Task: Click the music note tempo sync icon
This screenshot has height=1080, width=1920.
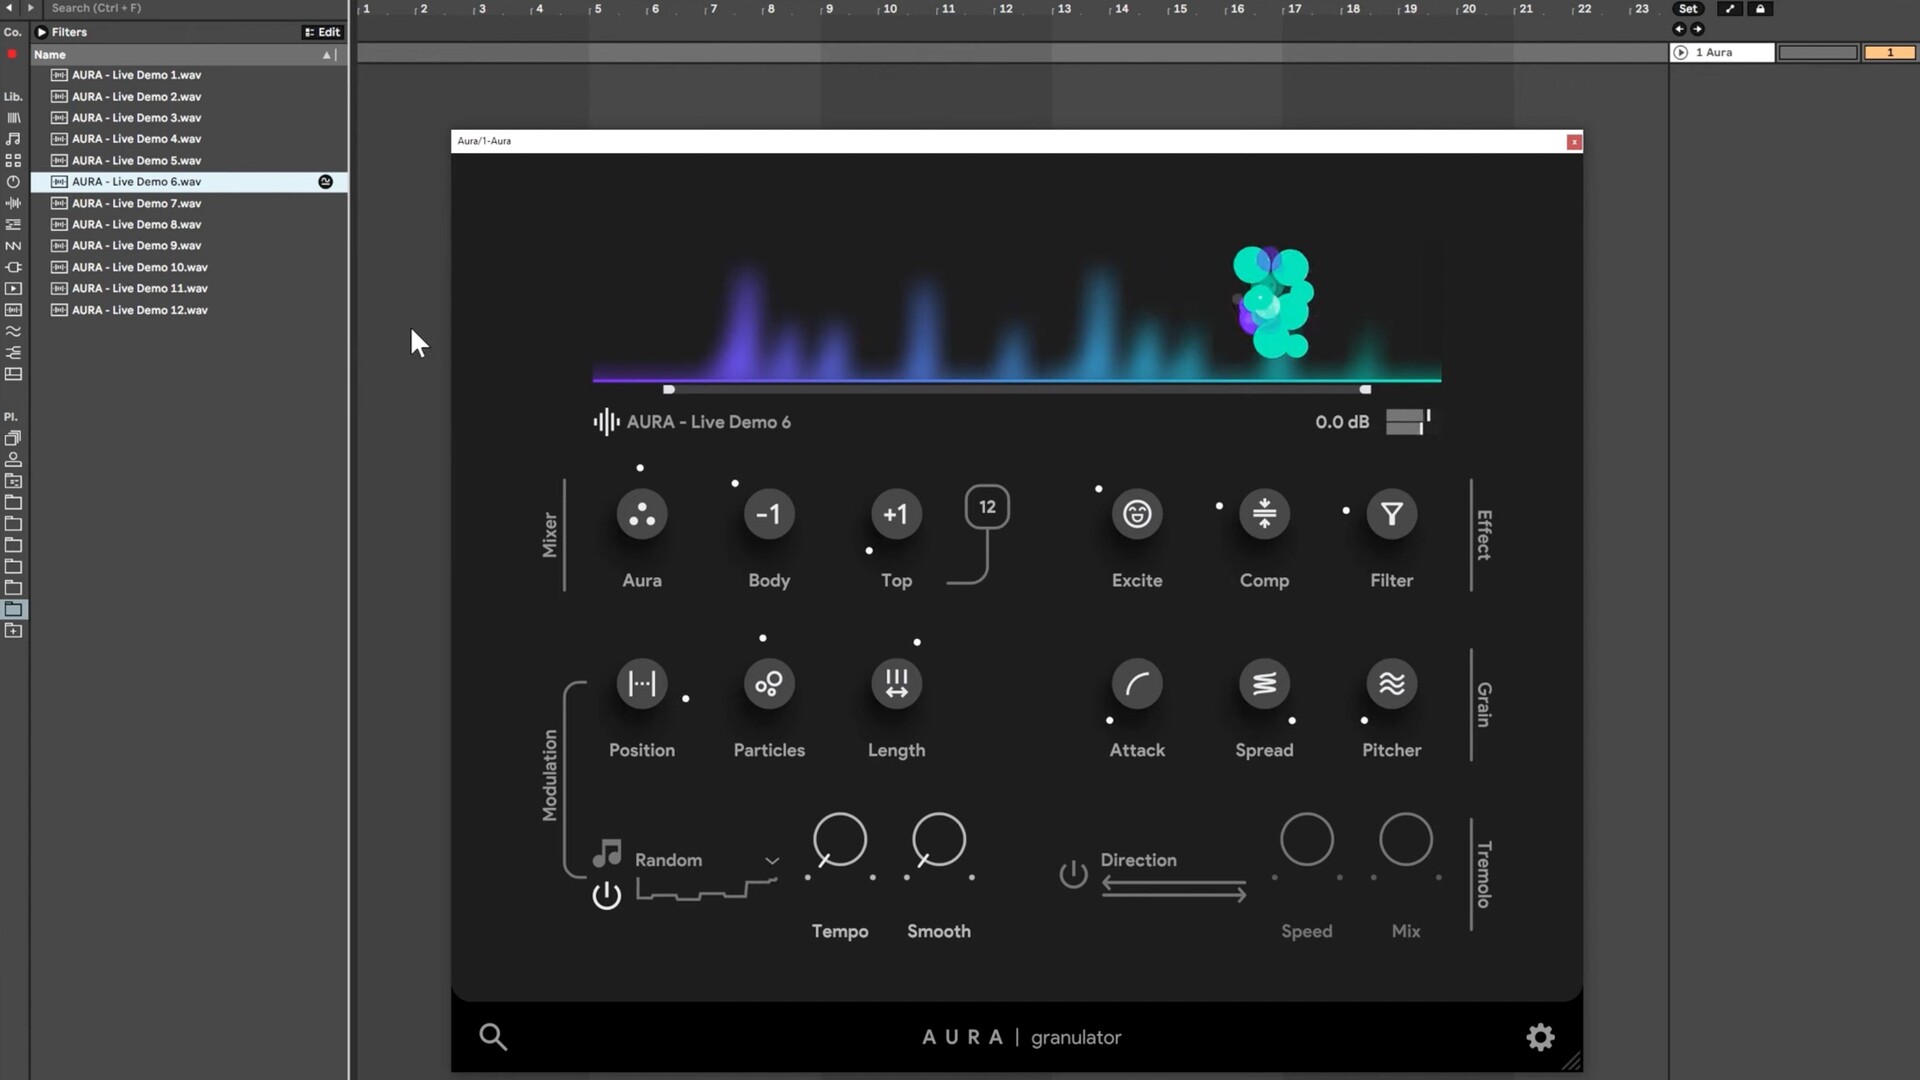Action: tap(606, 853)
